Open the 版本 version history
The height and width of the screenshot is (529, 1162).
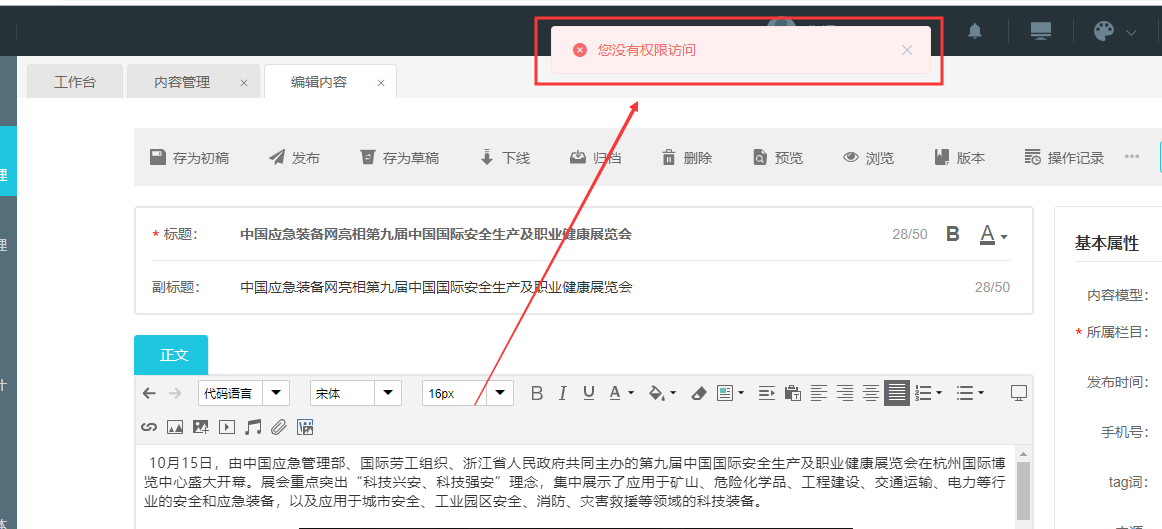click(960, 157)
